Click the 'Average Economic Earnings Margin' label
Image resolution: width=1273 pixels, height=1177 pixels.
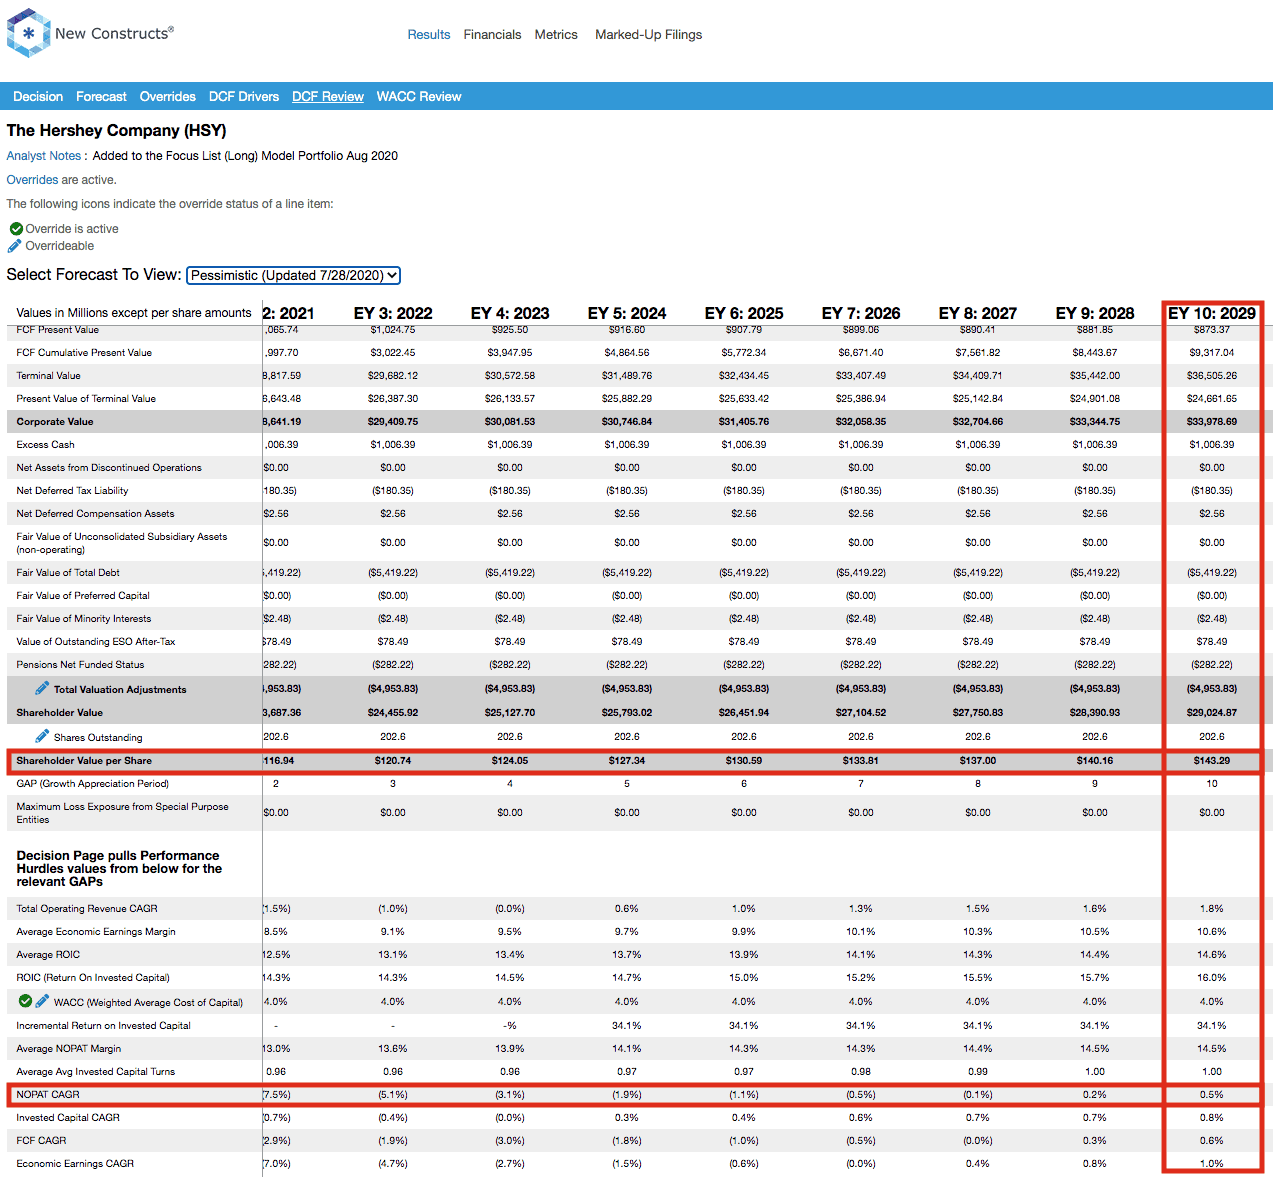(x=96, y=932)
